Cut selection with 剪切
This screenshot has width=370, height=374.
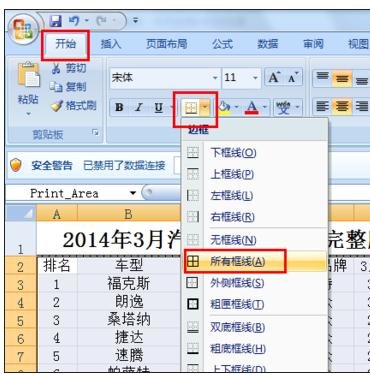click(69, 68)
